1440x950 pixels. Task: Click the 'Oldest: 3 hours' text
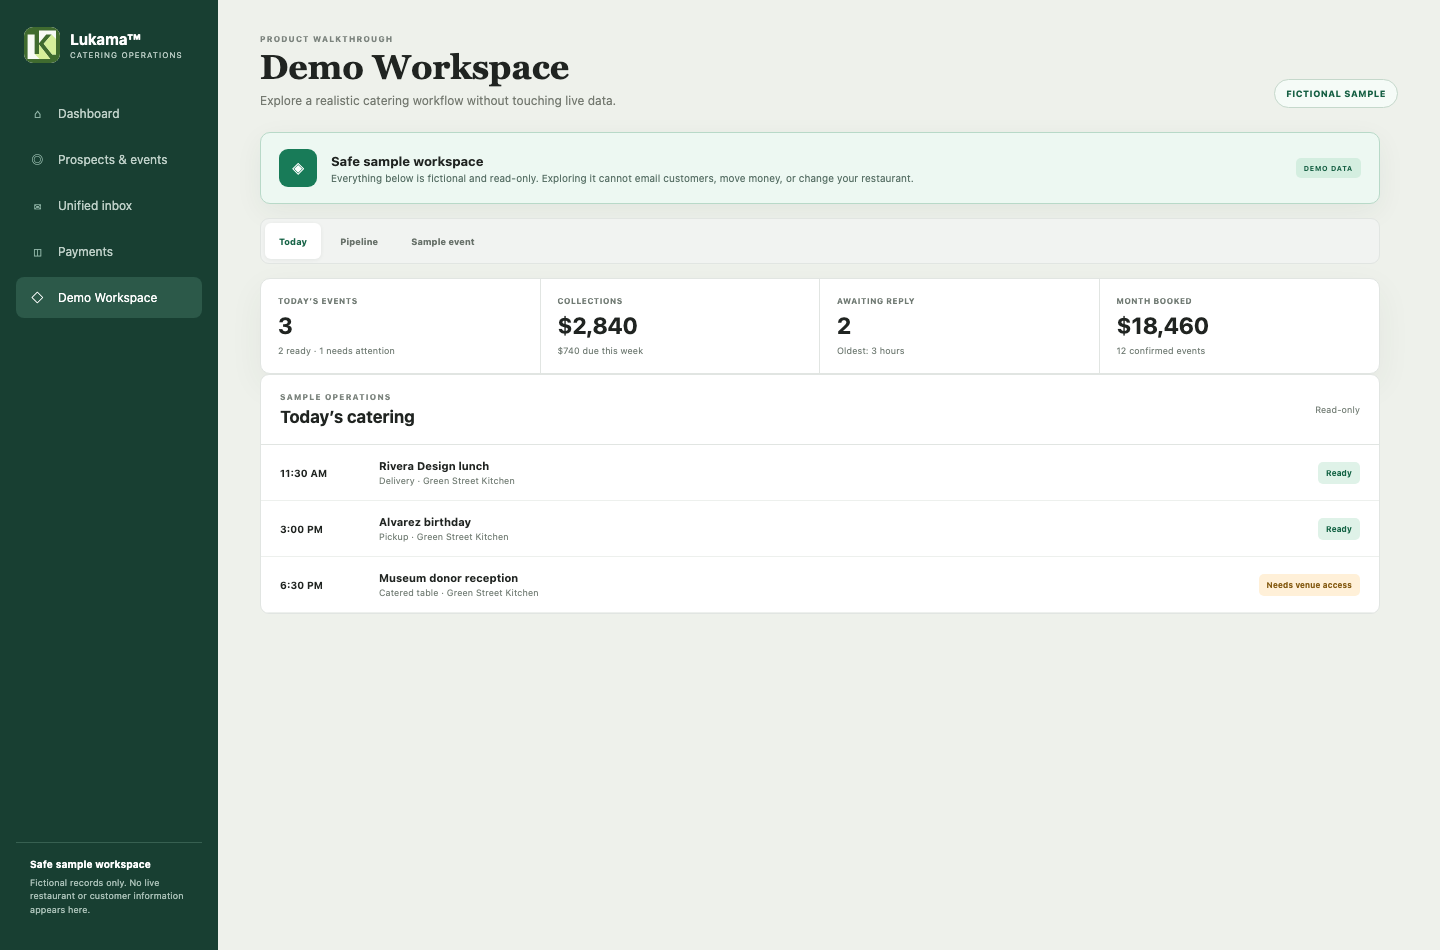click(x=870, y=351)
